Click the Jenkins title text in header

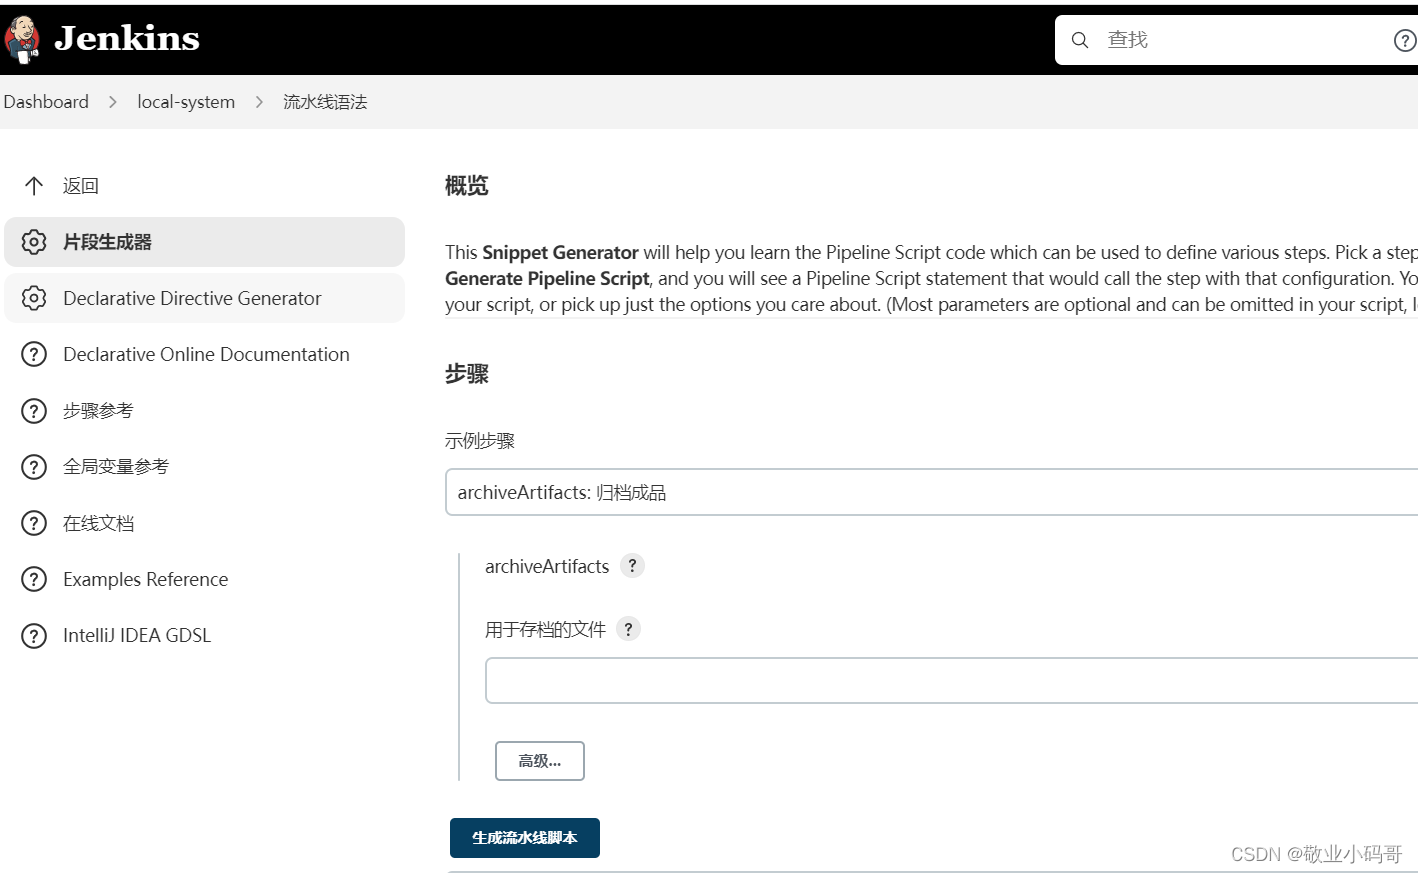[127, 39]
